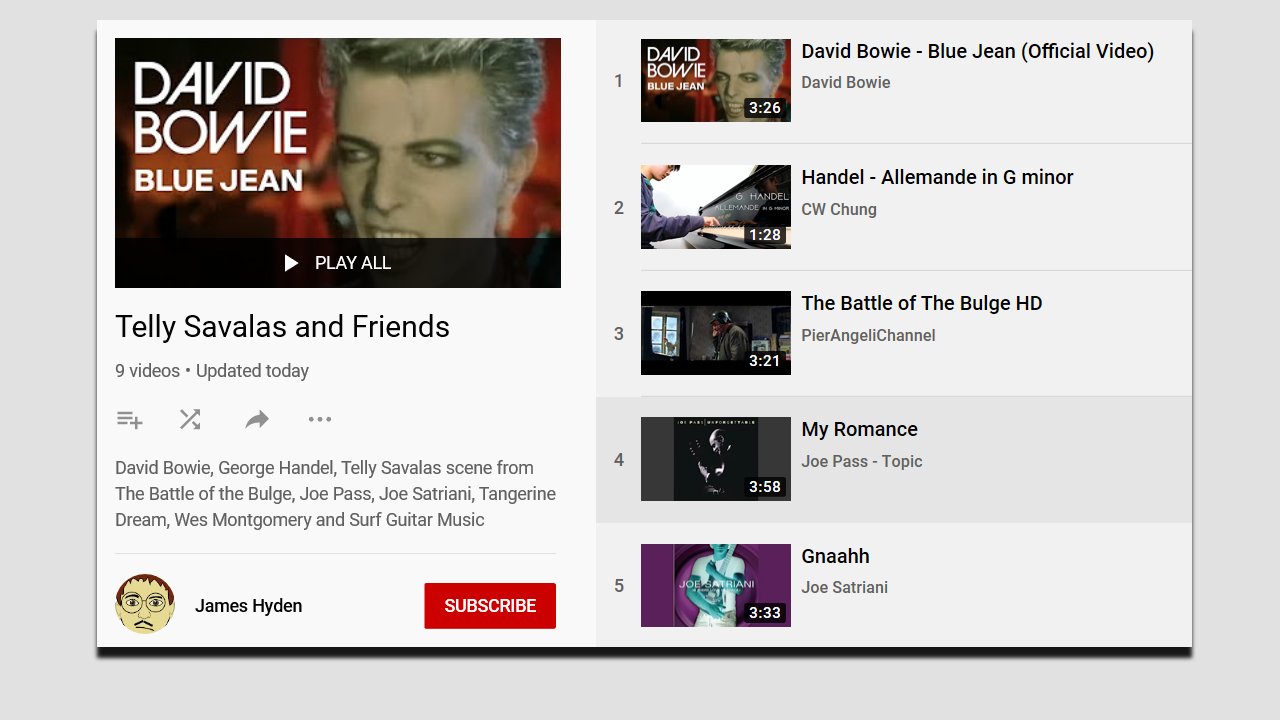The height and width of the screenshot is (720, 1280).
Task: Visit the PierAngeliChannel link
Action: [x=869, y=335]
